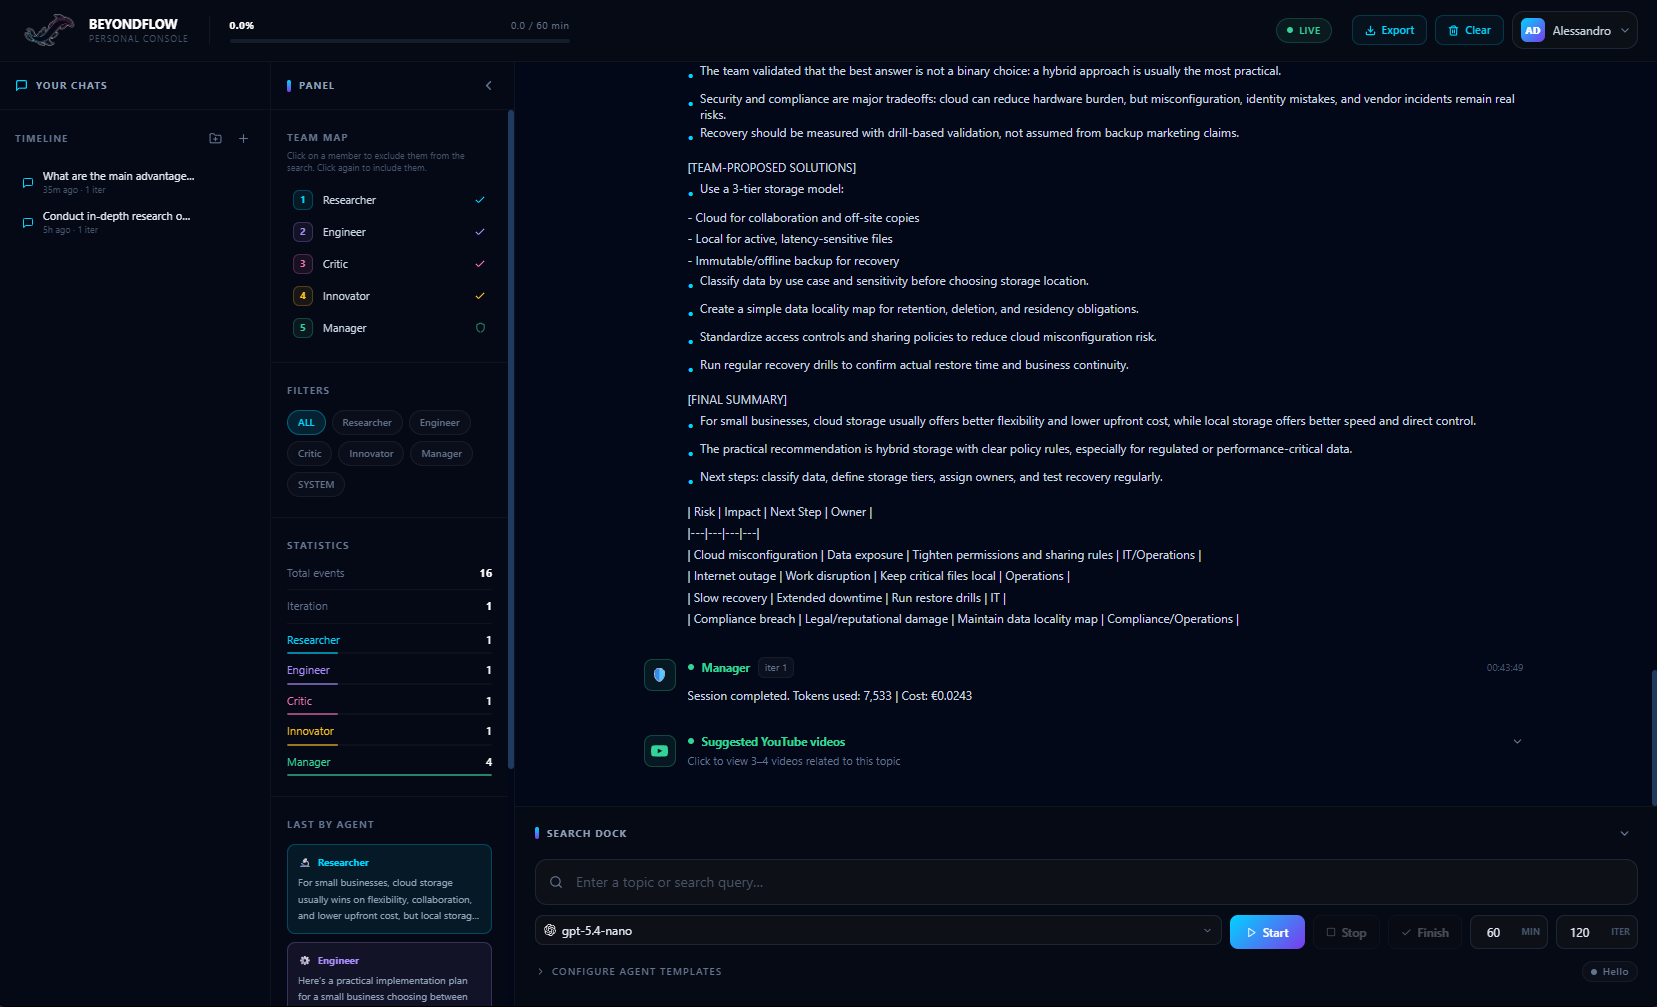Click the Manager number 5 badge
The height and width of the screenshot is (1007, 1657).
[303, 328]
